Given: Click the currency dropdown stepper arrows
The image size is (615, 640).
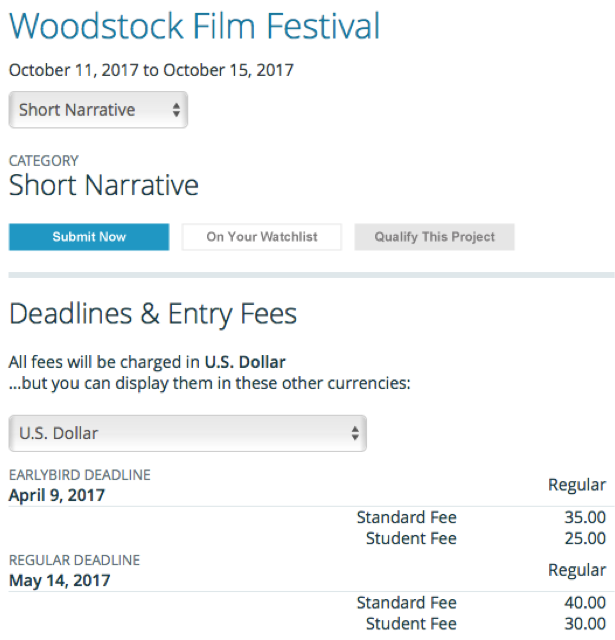Looking at the screenshot, I should pos(354,433).
